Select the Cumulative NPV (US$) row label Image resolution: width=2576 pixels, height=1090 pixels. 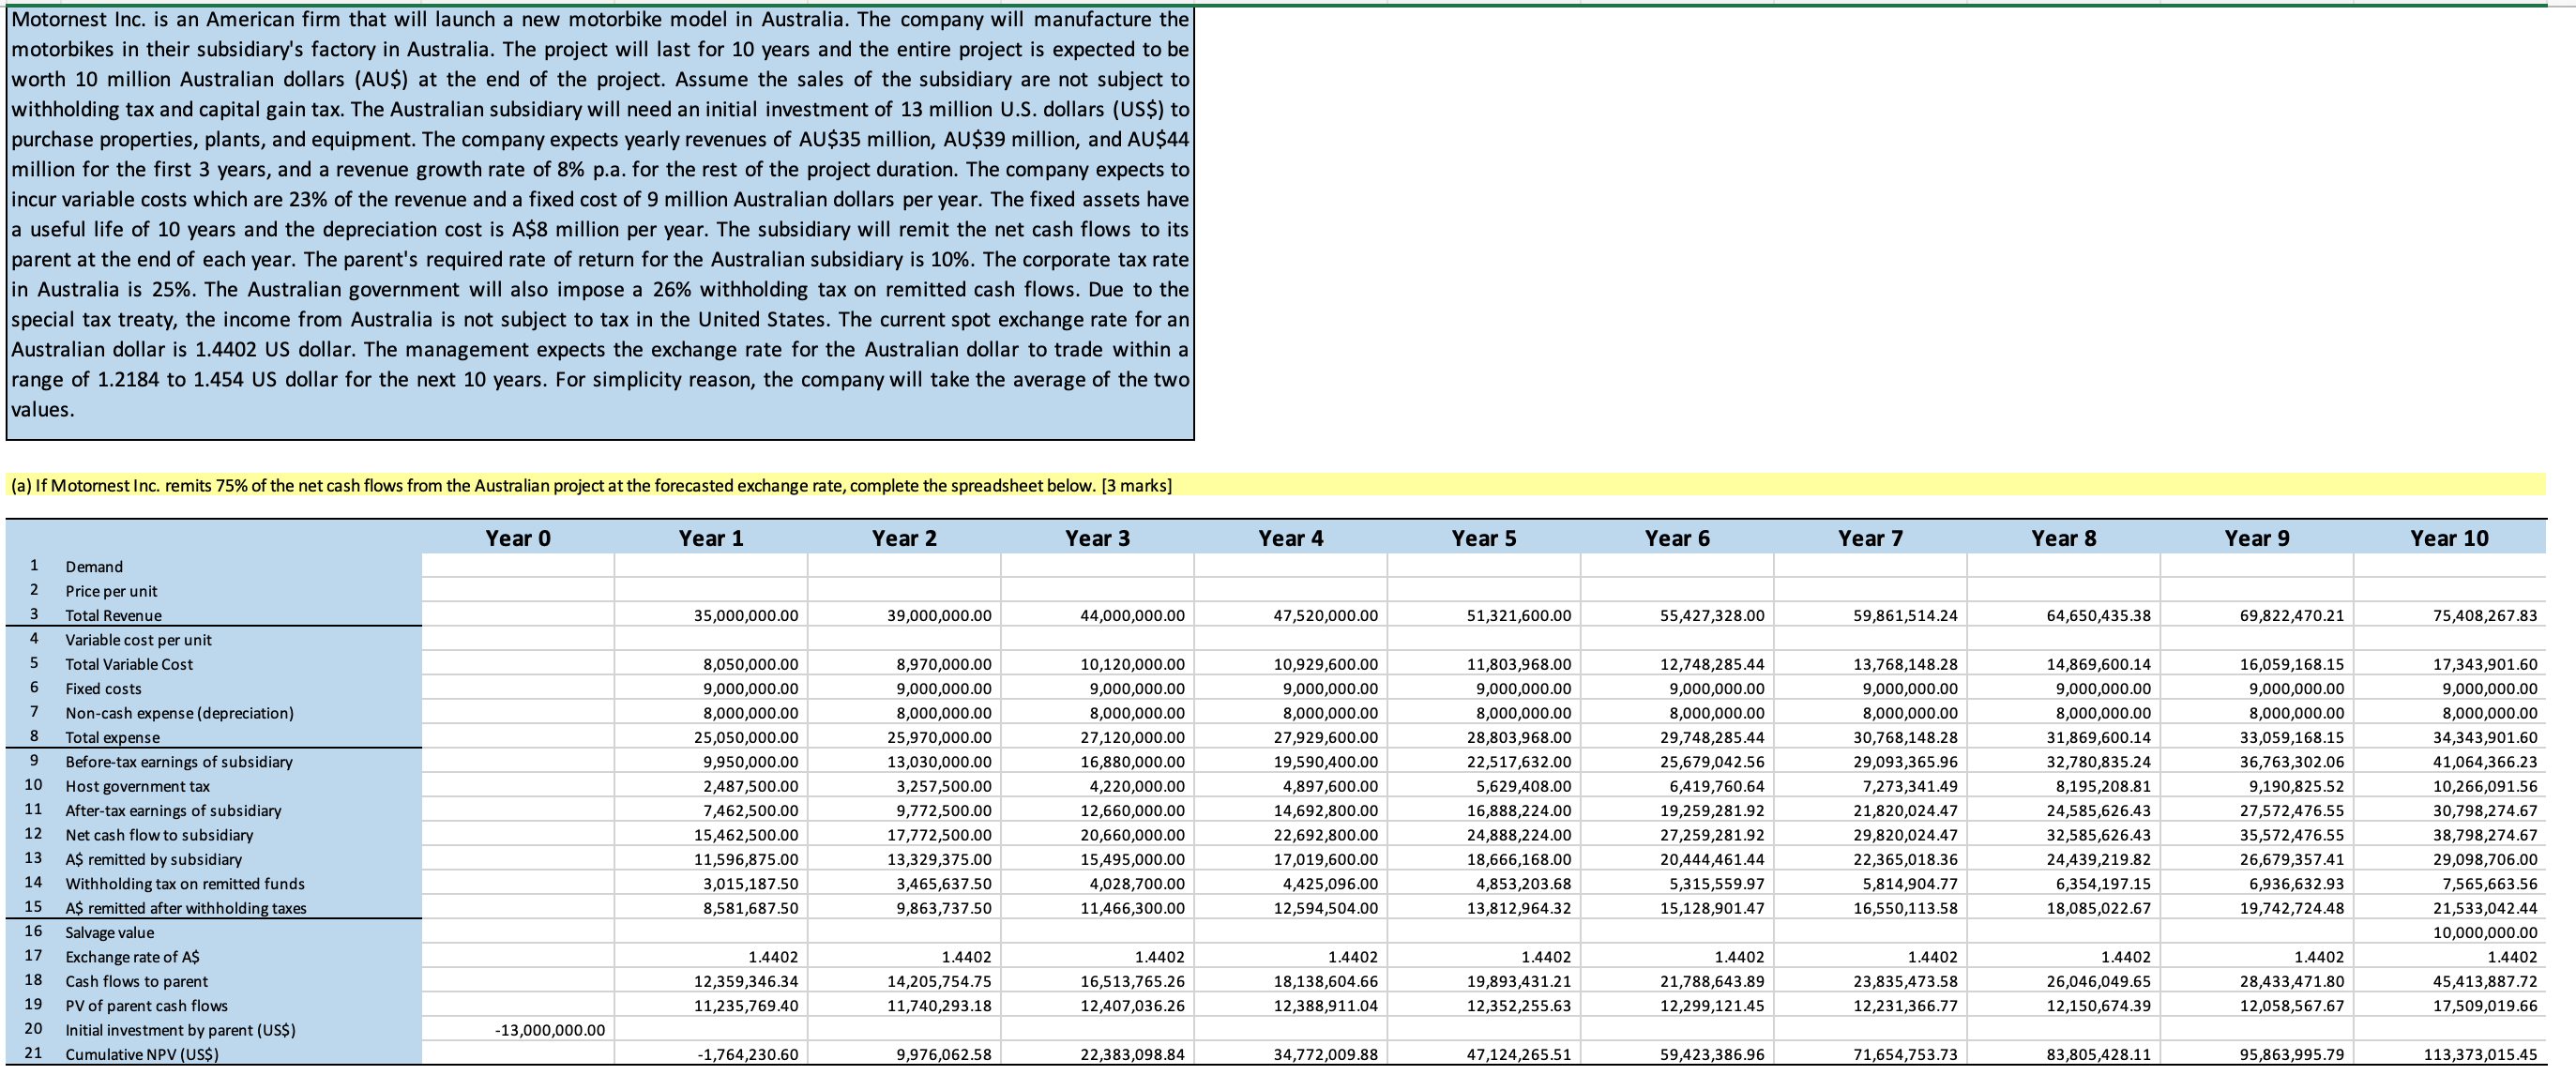point(141,1054)
